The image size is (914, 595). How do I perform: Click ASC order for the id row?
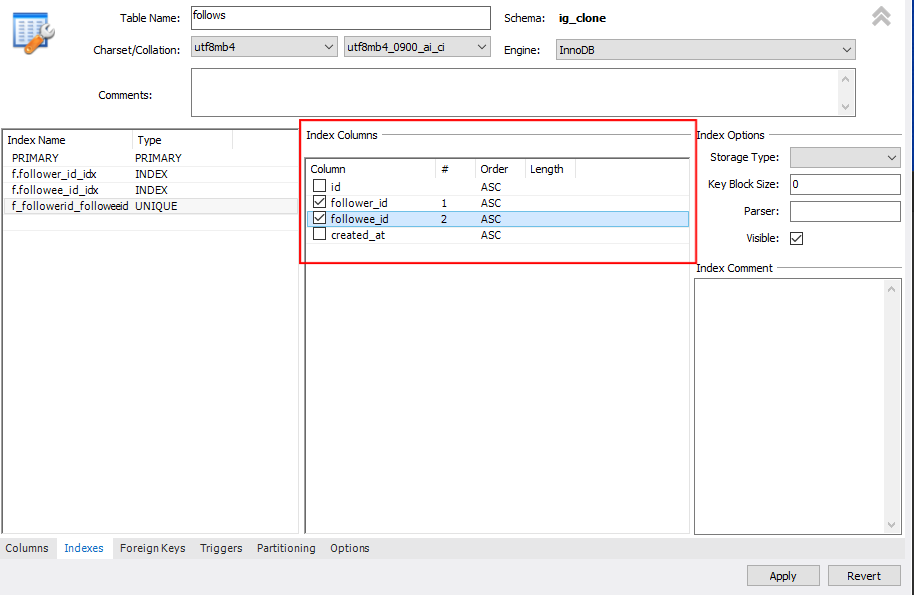pyautogui.click(x=491, y=187)
